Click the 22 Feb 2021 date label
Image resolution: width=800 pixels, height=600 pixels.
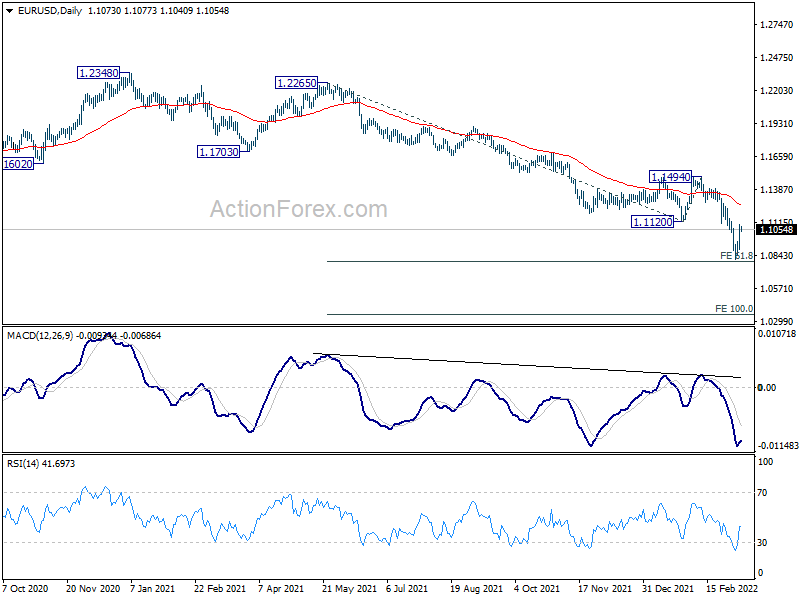click(220, 588)
